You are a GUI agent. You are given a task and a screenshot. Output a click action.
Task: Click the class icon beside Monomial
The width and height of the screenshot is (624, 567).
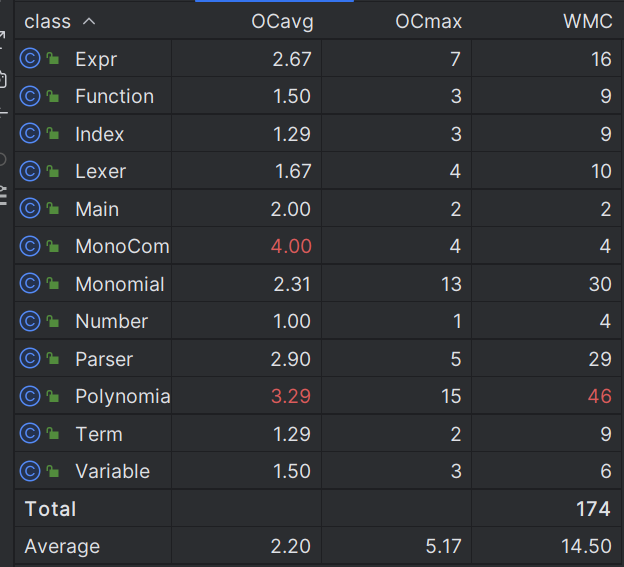(x=30, y=284)
